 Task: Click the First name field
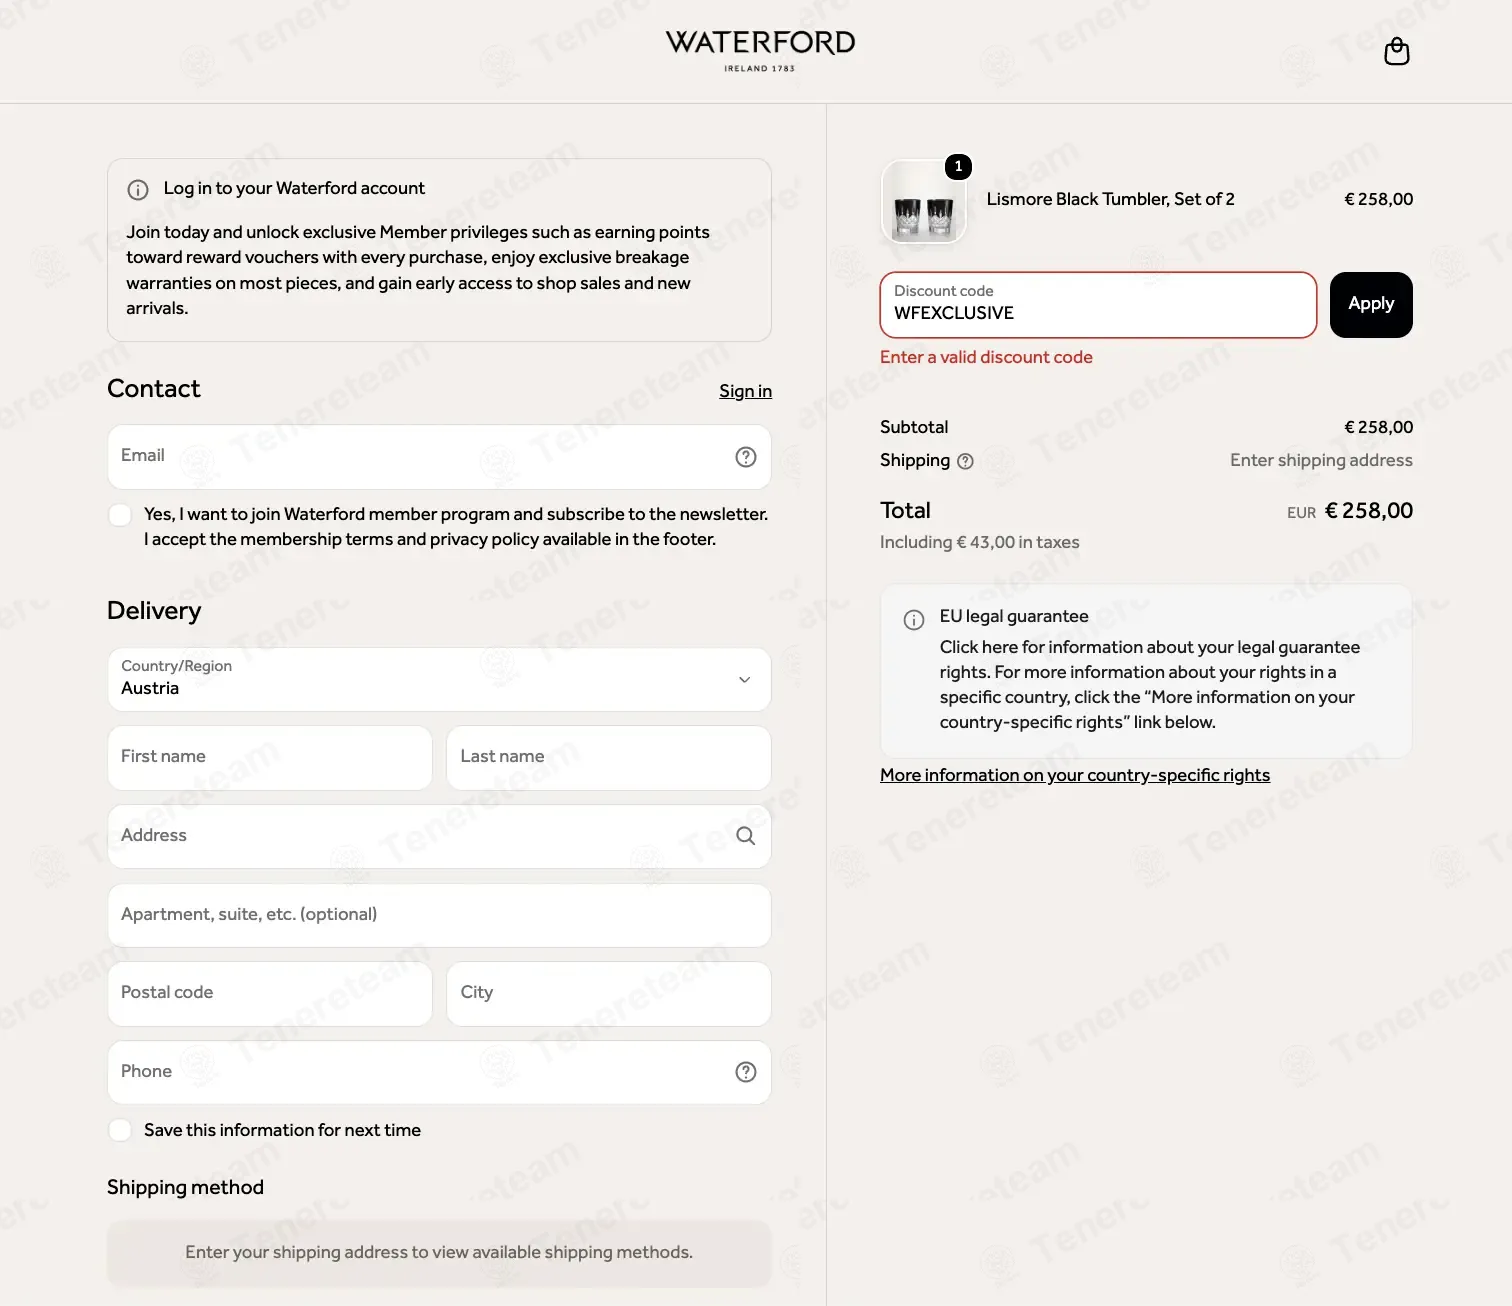click(x=270, y=757)
